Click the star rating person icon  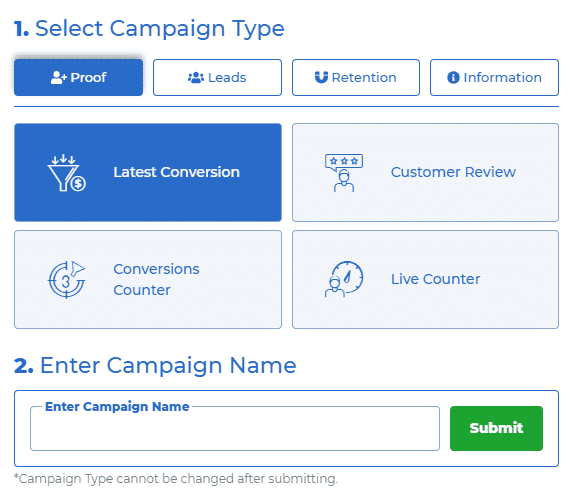click(x=344, y=173)
